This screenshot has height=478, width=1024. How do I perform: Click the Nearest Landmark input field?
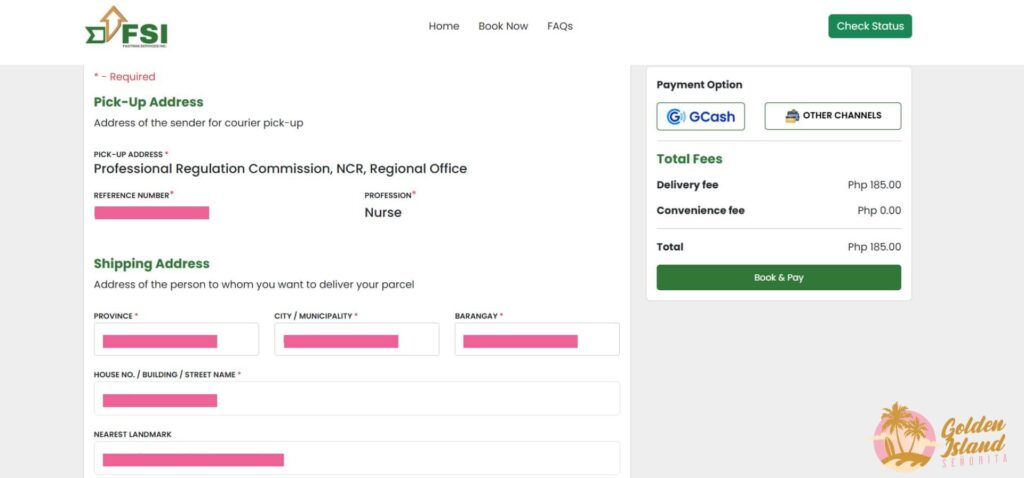tap(357, 458)
